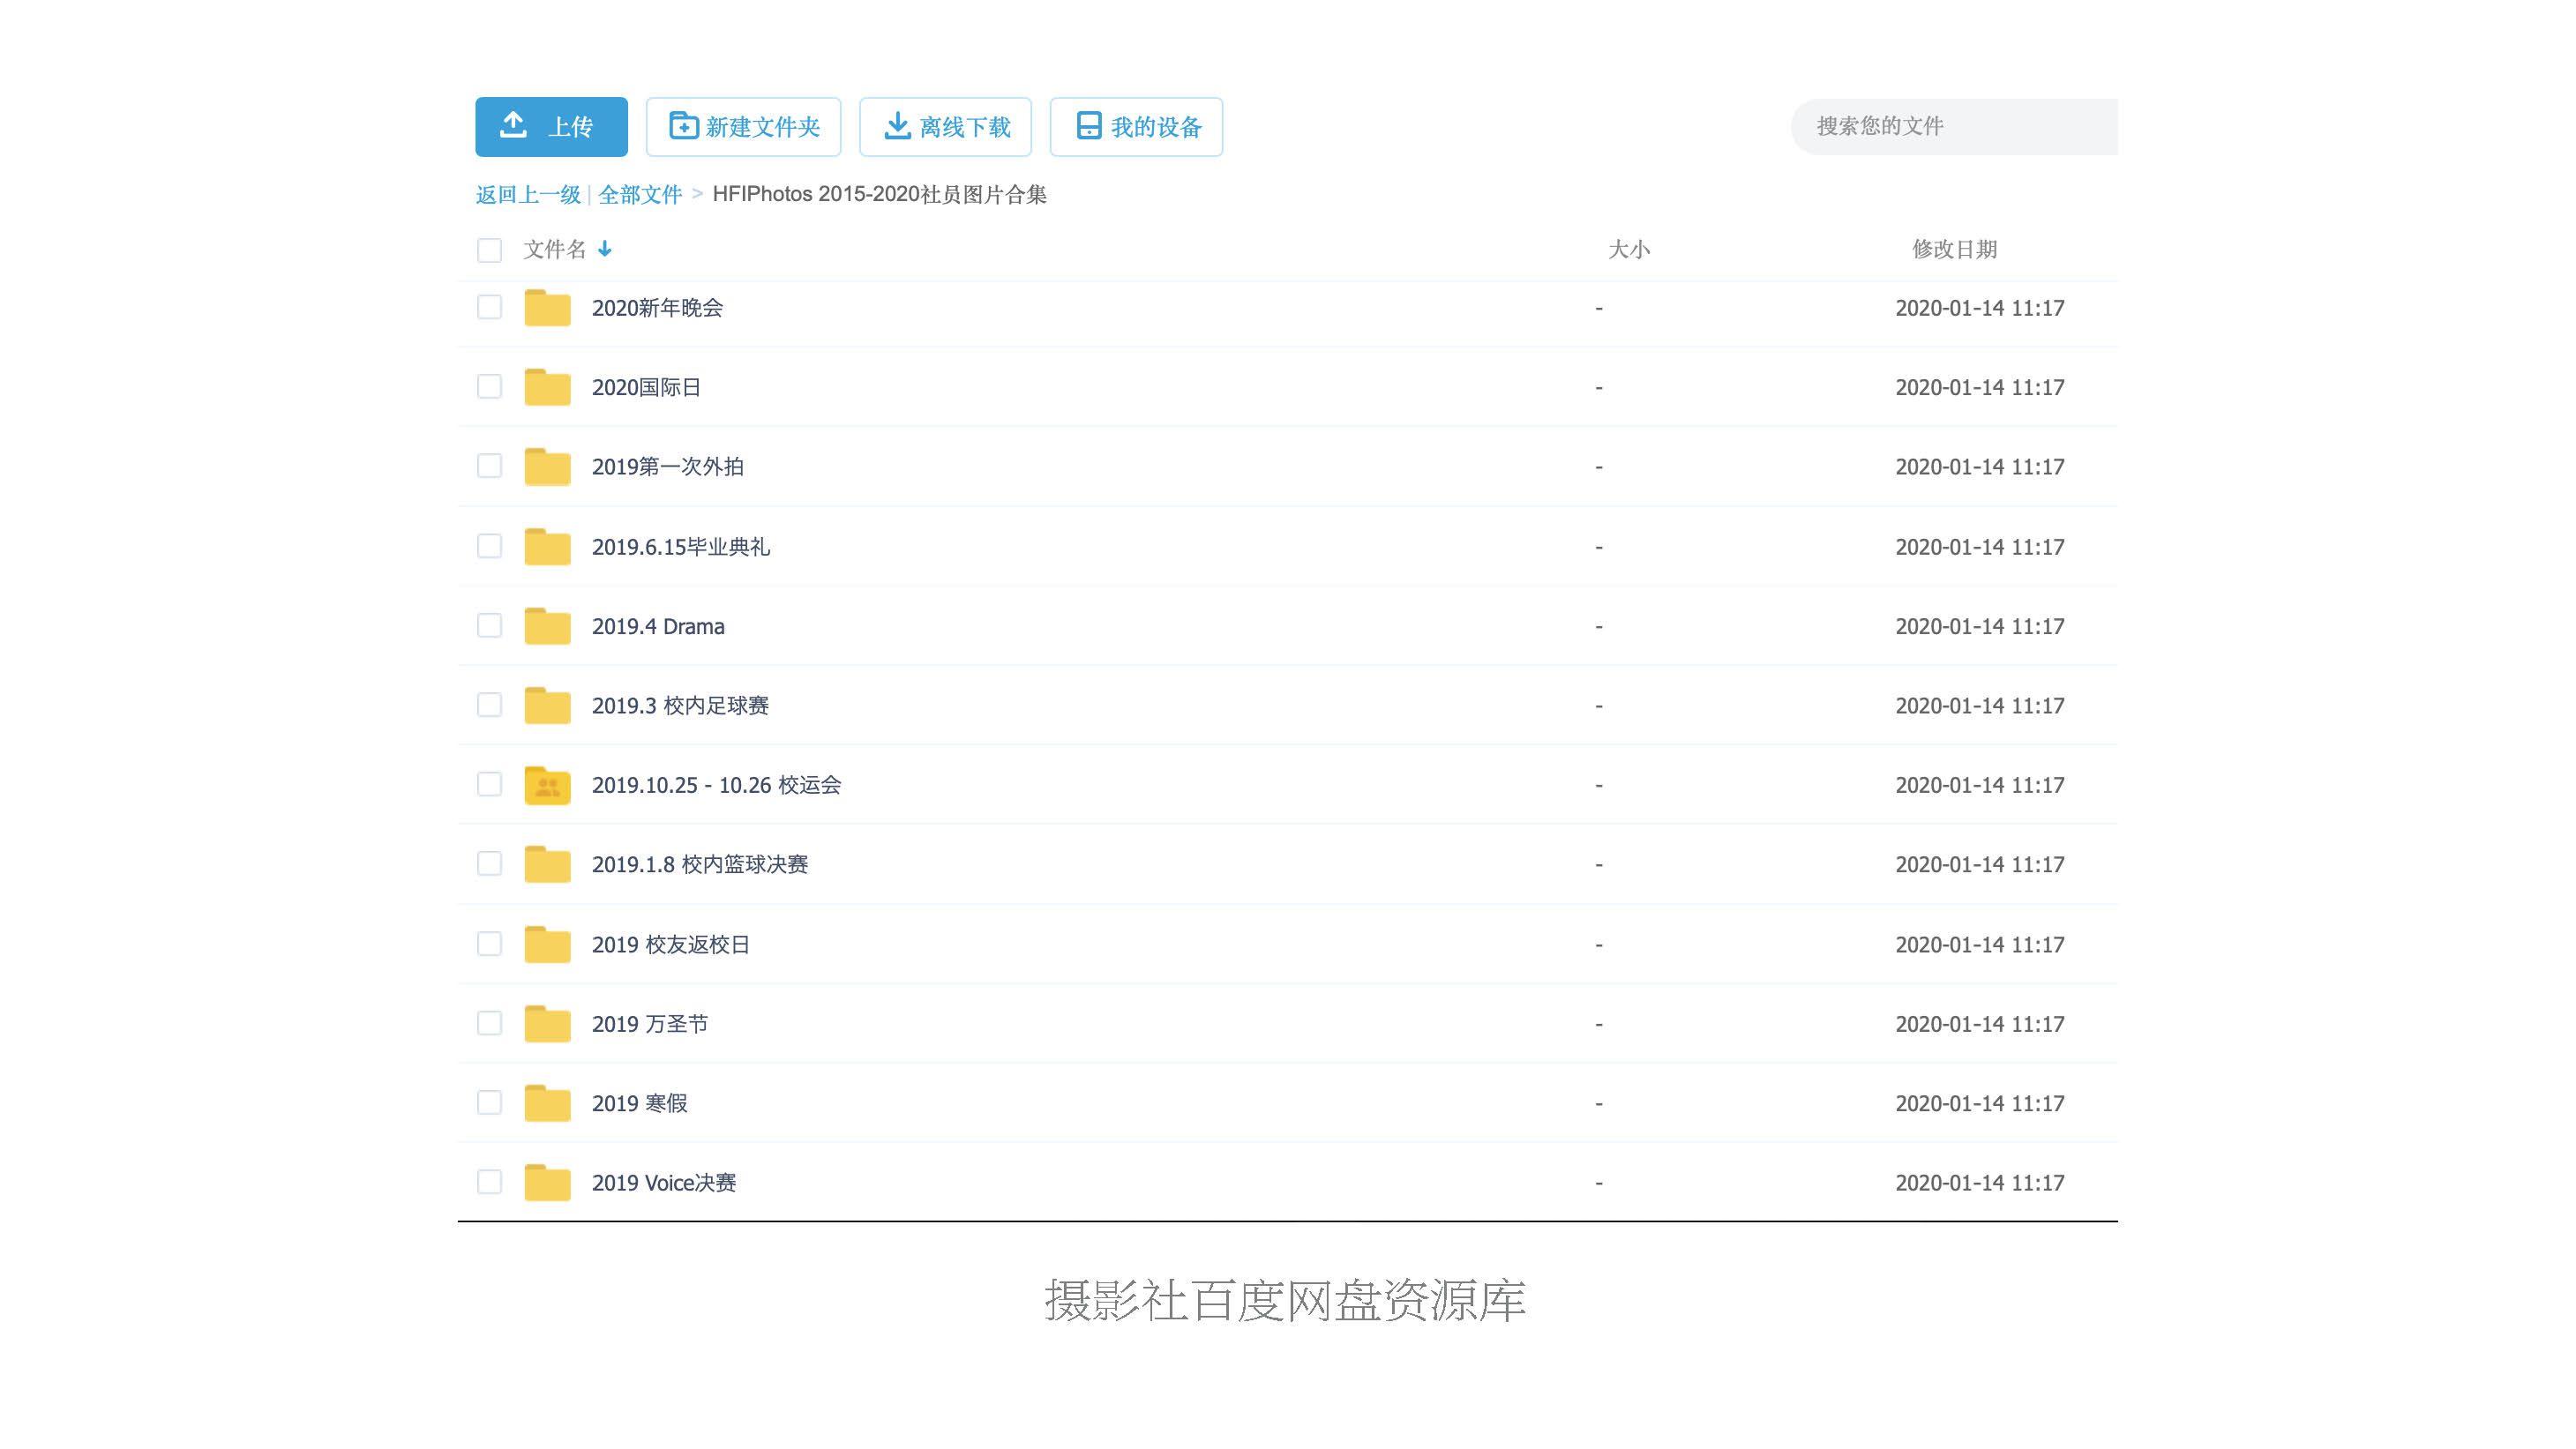
Task: Open the 2019.3 校内足球赛 folder name
Action: click(x=680, y=706)
